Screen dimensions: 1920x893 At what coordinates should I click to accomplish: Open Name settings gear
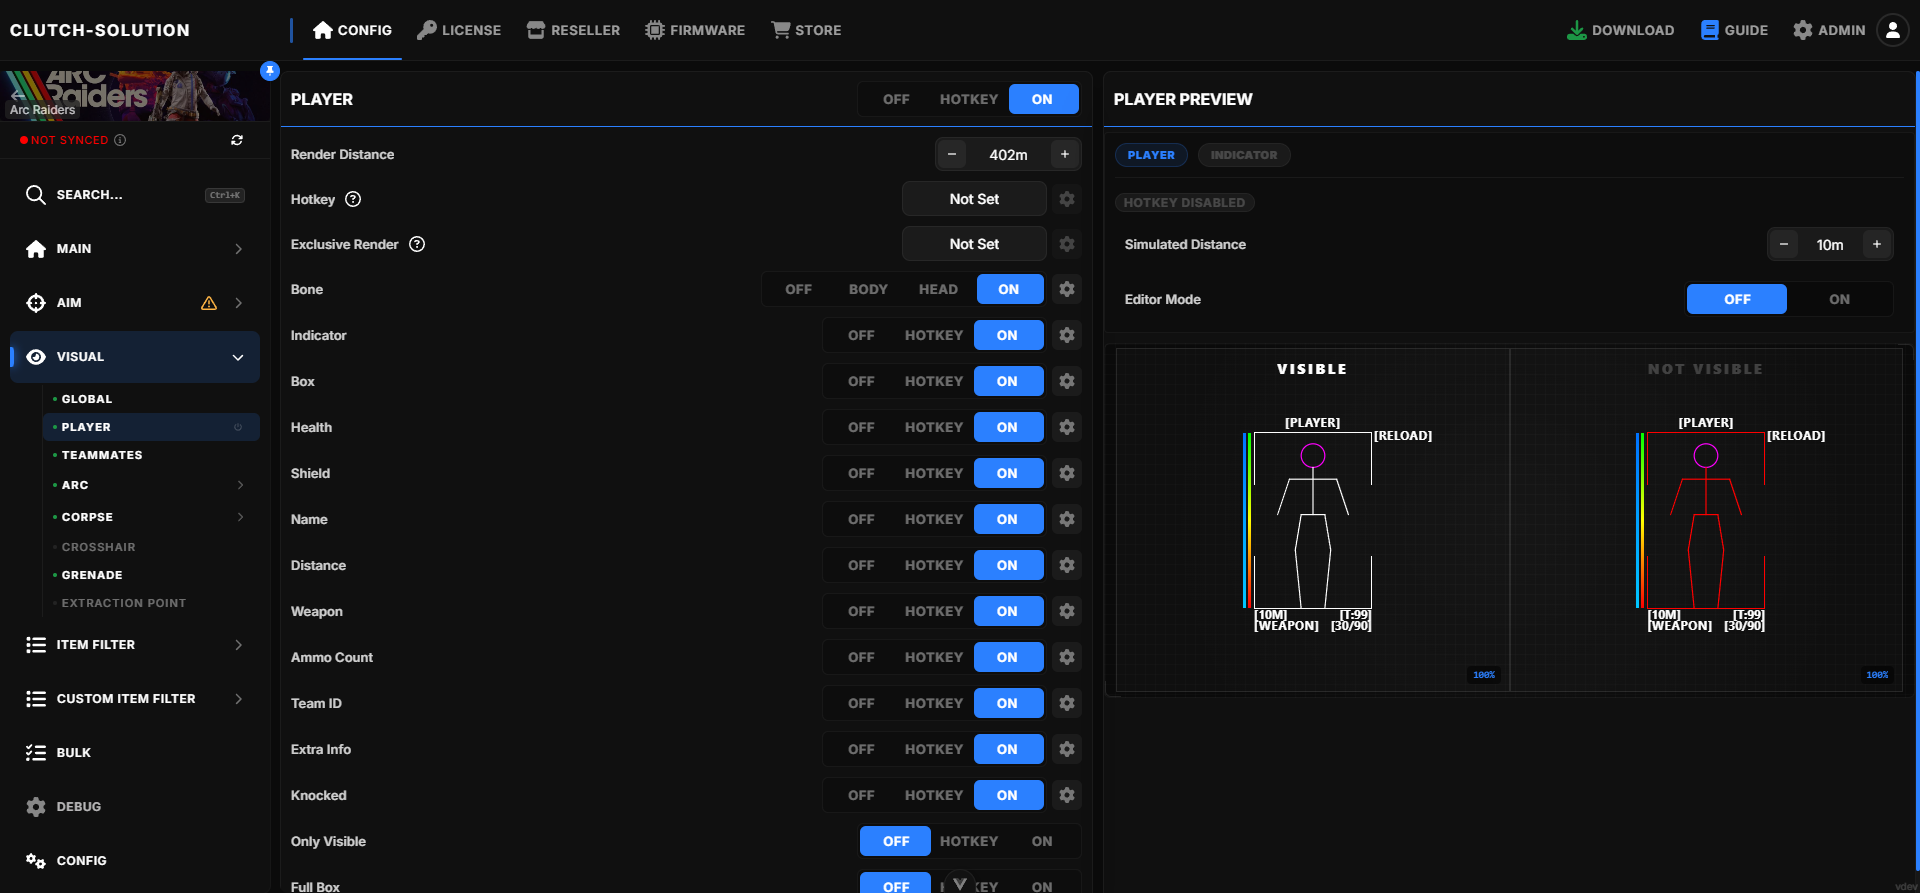pos(1067,519)
